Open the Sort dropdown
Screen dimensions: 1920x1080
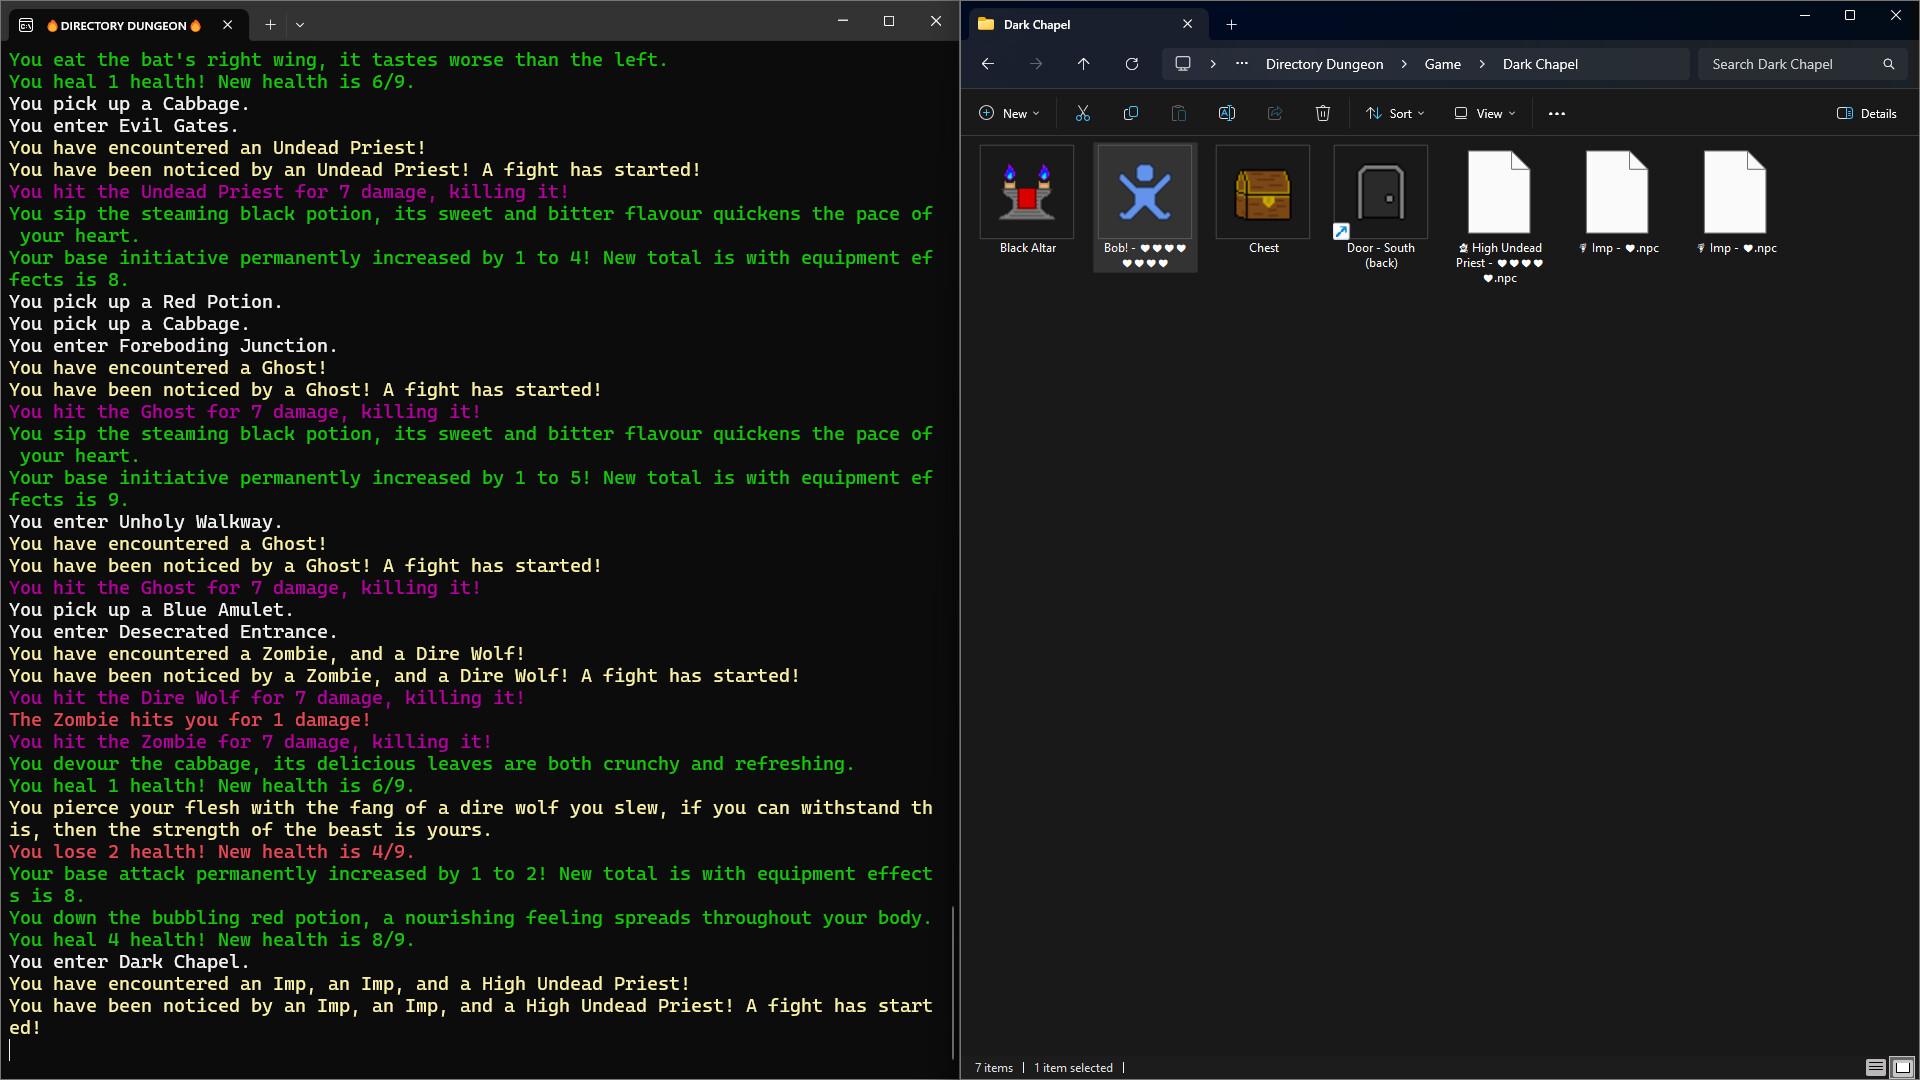[1394, 113]
